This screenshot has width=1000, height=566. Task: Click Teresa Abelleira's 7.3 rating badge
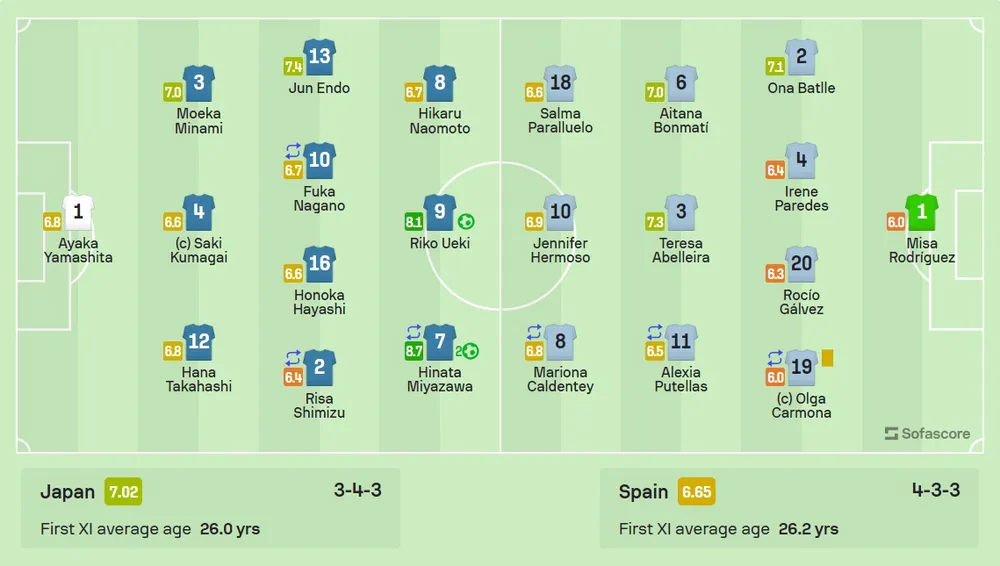[x=655, y=222]
